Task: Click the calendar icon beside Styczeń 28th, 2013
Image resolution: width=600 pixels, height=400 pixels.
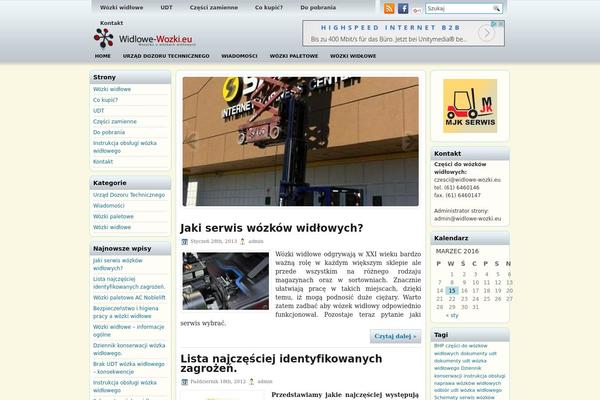Action: (184, 242)
